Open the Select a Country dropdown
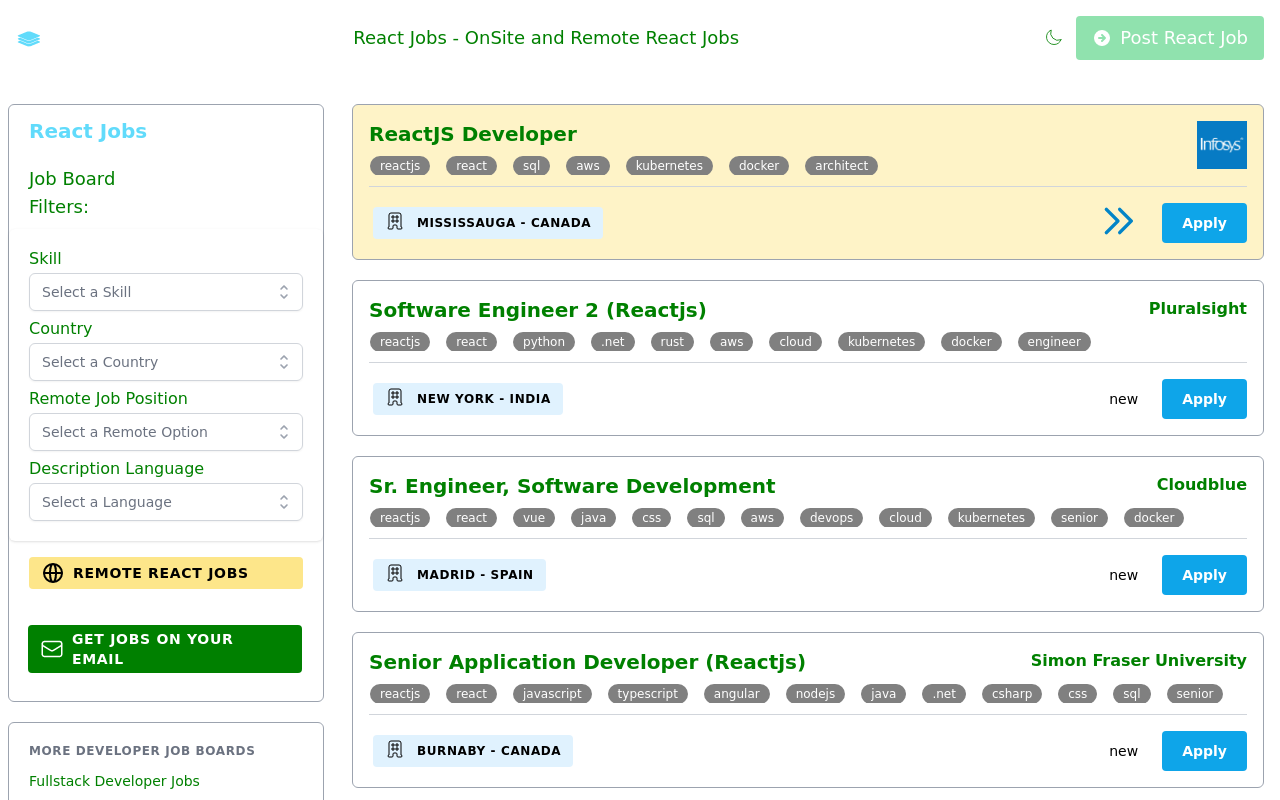Screen dimensions: 1280x800 click(166, 362)
